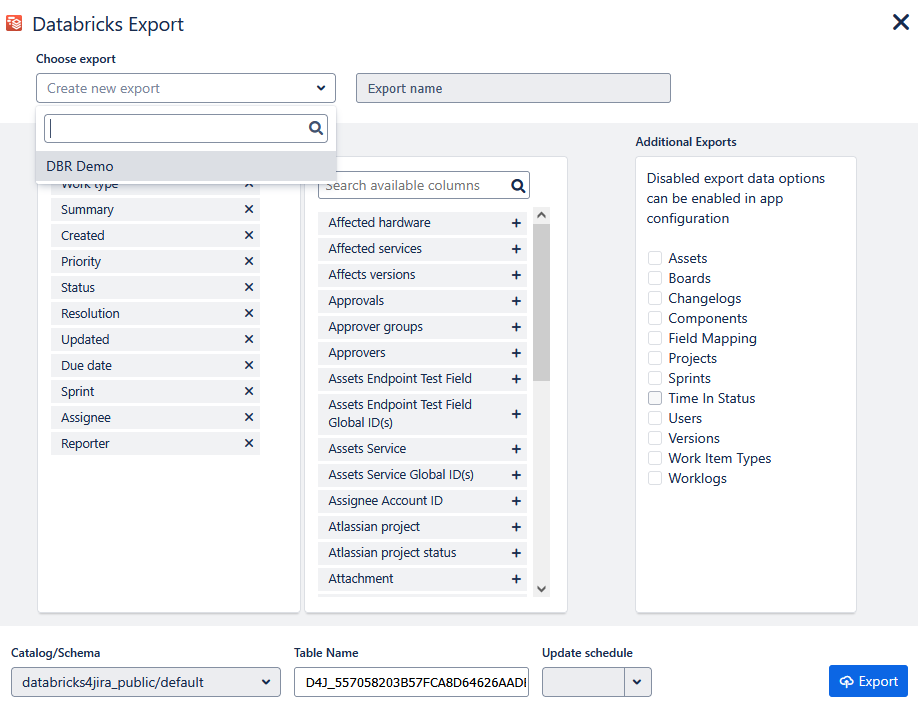Open the Catalog/Schema dropdown
Image resolution: width=918 pixels, height=719 pixels.
click(x=145, y=682)
